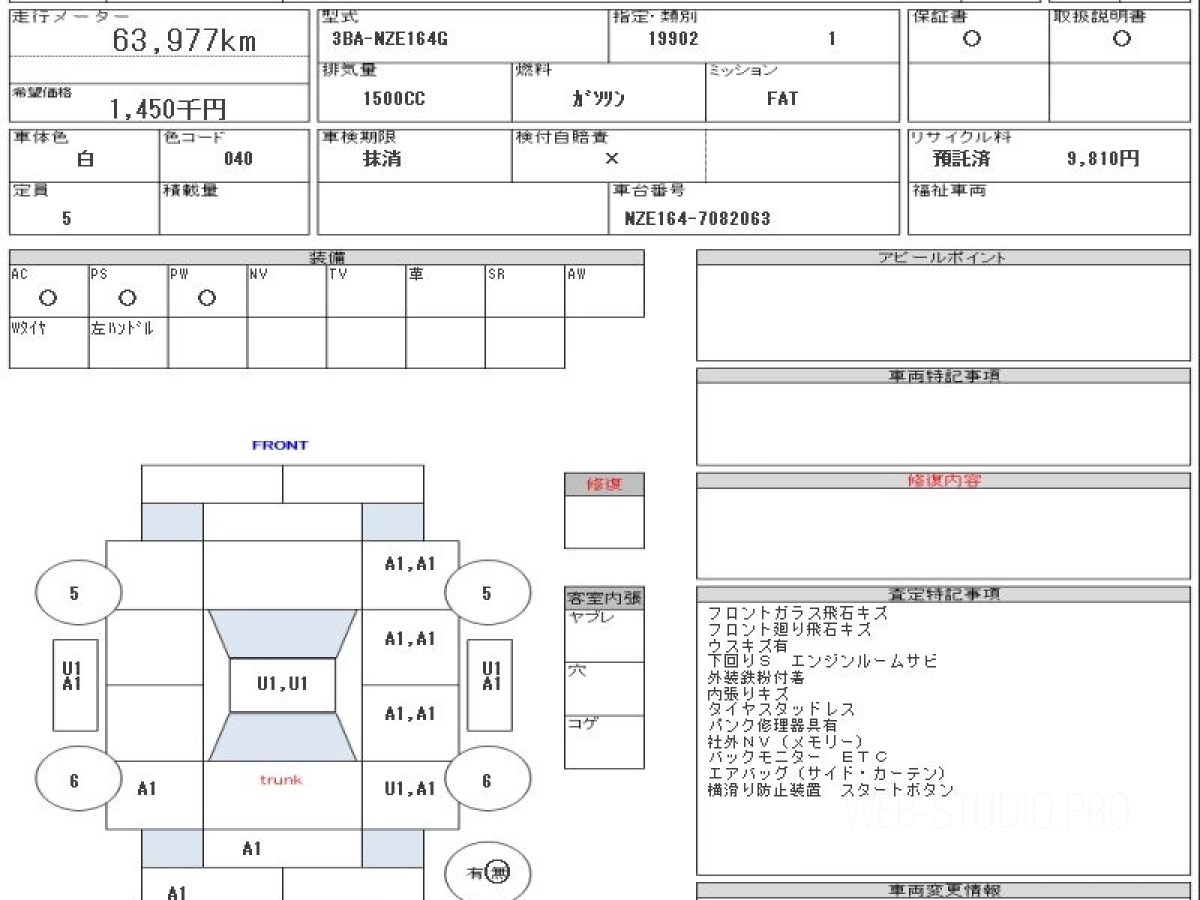Image resolution: width=1200 pixels, height=900 pixels.
Task: Click recycling status 預託済
Action: pos(961,158)
